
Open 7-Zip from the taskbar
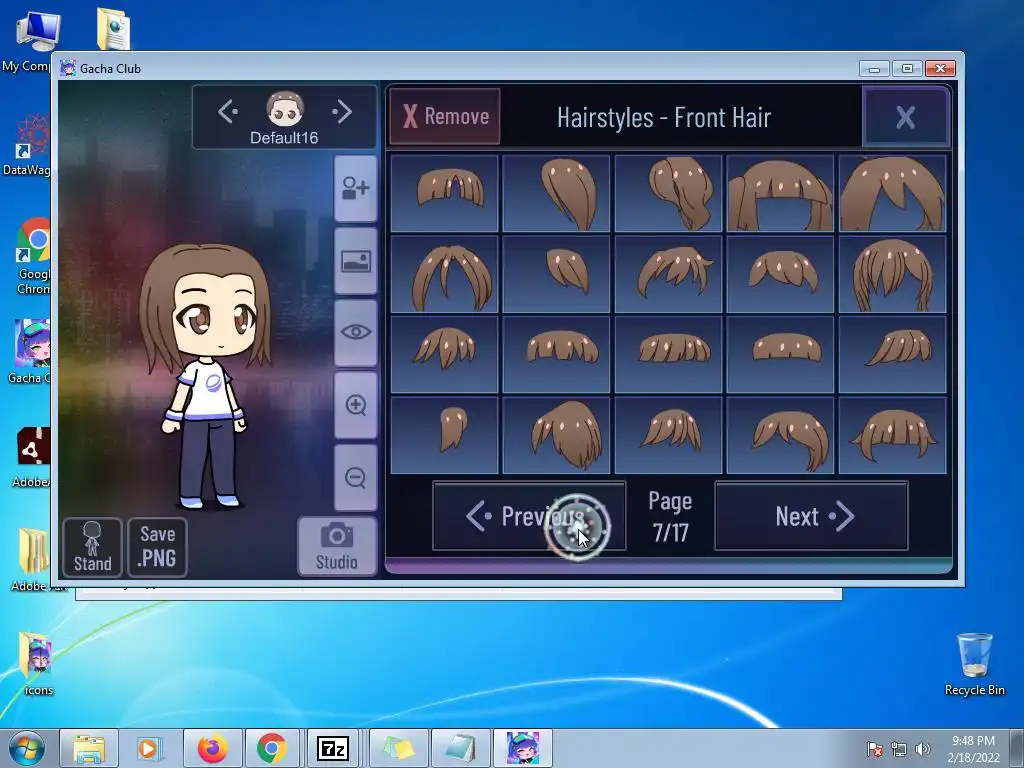pos(332,748)
